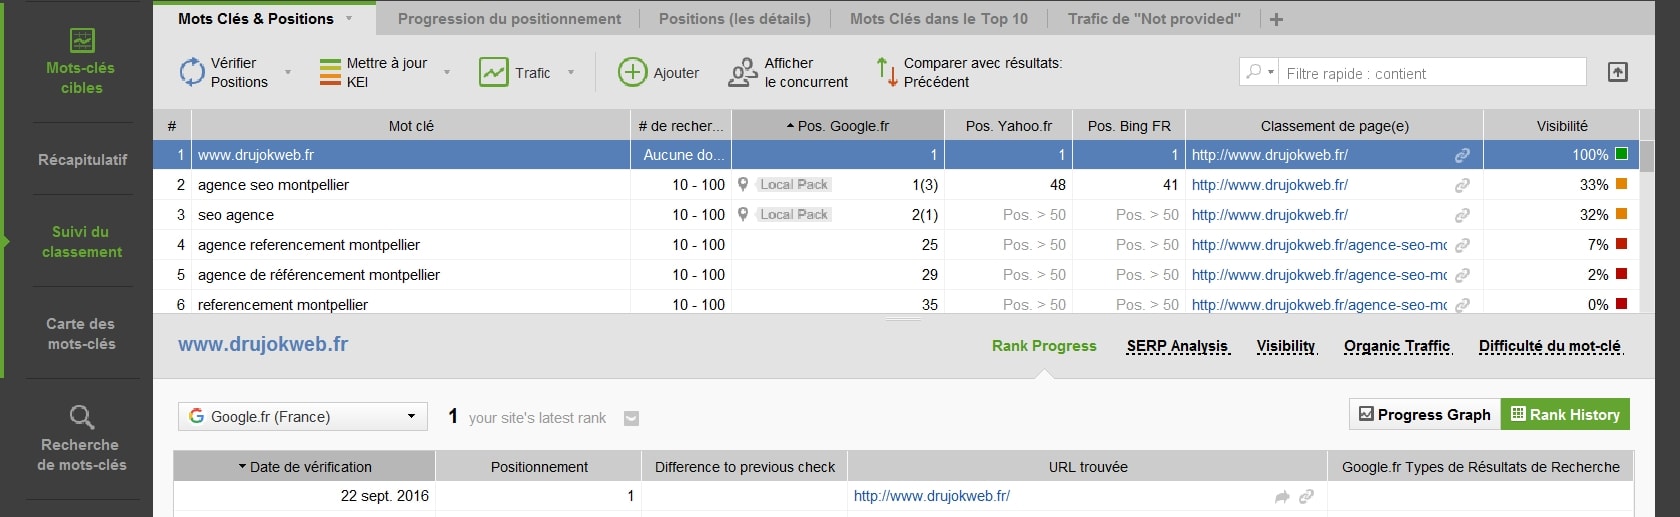Click link icon in agence seo montpellier row
Viewport: 1680px width, 517px height.
(x=1462, y=185)
